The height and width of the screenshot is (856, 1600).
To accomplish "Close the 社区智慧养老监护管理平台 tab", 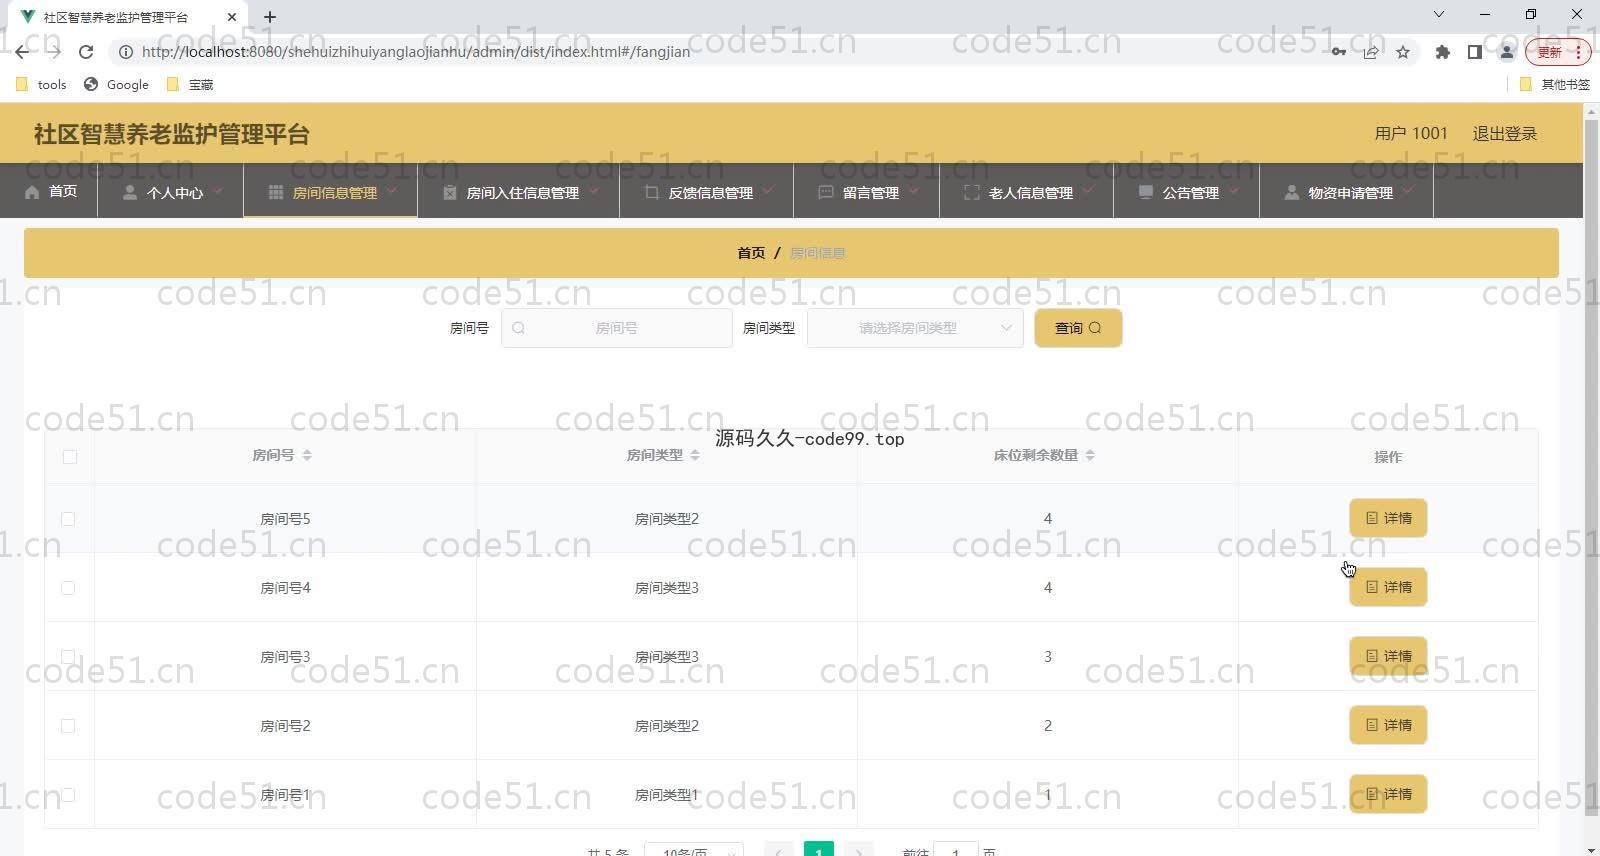I will pos(232,17).
